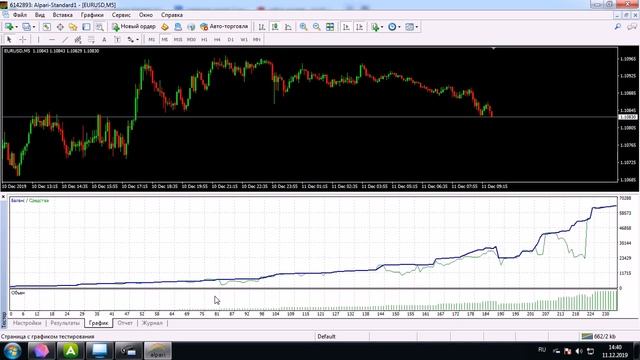Toggle Авто-торговля on or off
The height and width of the screenshot is (360, 640).
pos(224,27)
